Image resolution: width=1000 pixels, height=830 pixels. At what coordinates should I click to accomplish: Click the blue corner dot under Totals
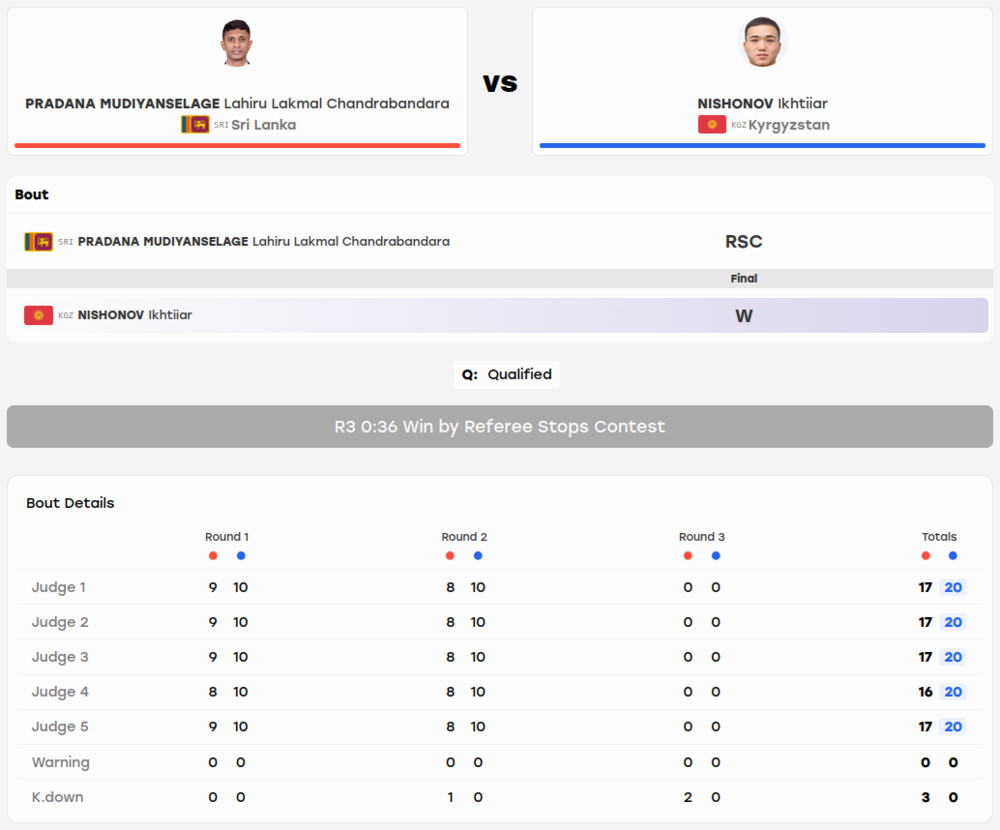click(953, 556)
